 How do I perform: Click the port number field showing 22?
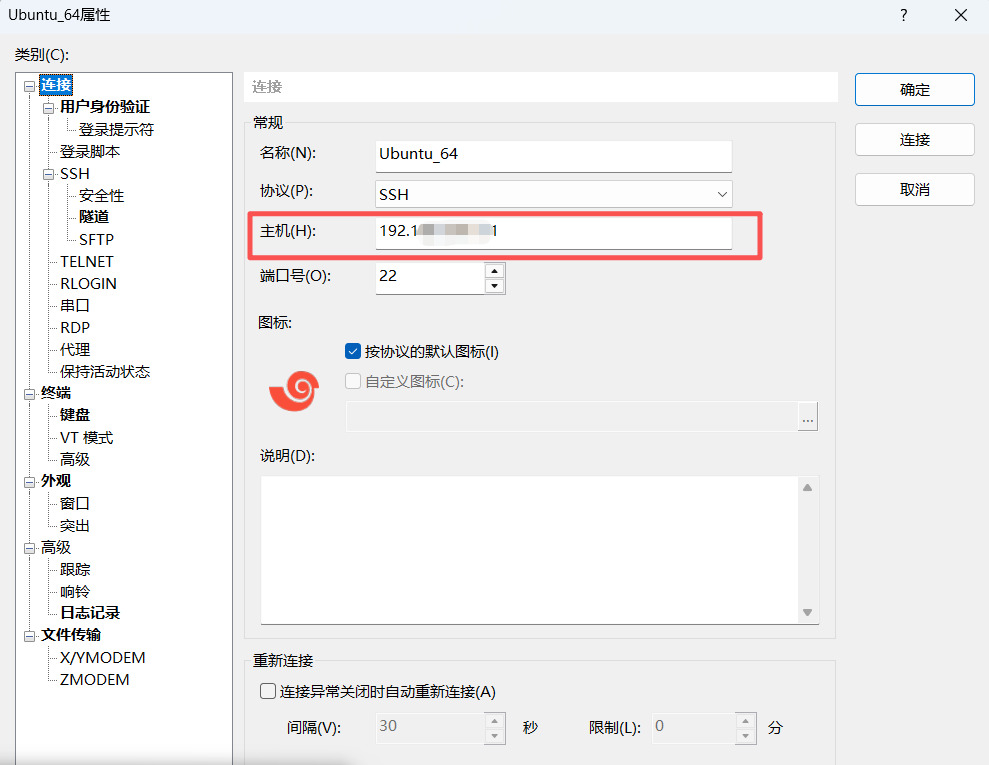(430, 278)
